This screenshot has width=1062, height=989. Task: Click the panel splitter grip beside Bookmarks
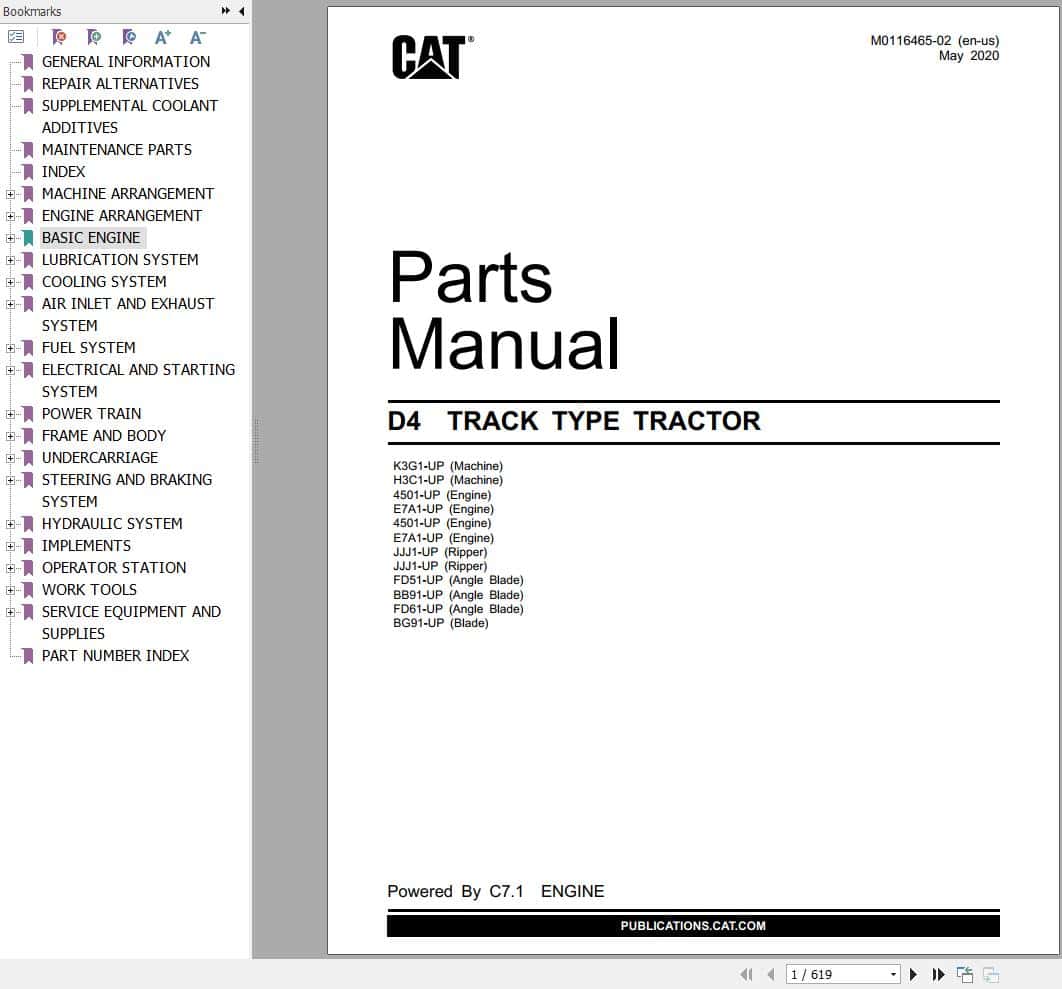(256, 440)
